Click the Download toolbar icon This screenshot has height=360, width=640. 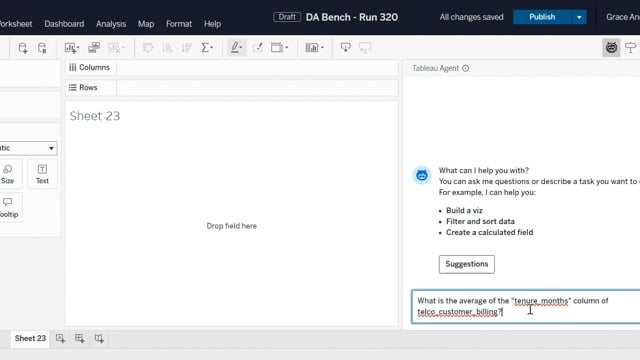(346, 47)
